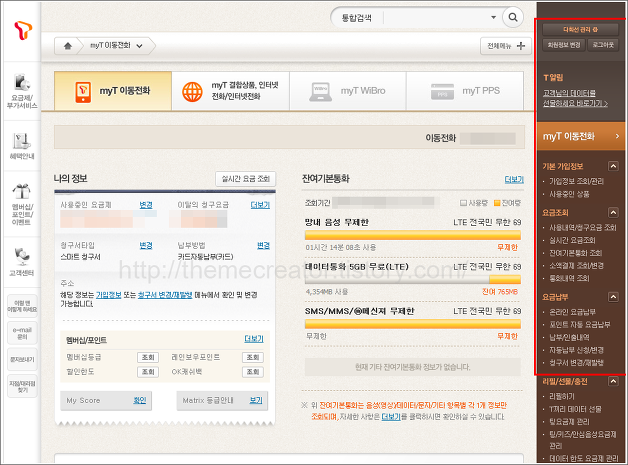The width and height of the screenshot is (628, 465).
Task: Click 조회 for 멤버십등급
Action: click(148, 357)
